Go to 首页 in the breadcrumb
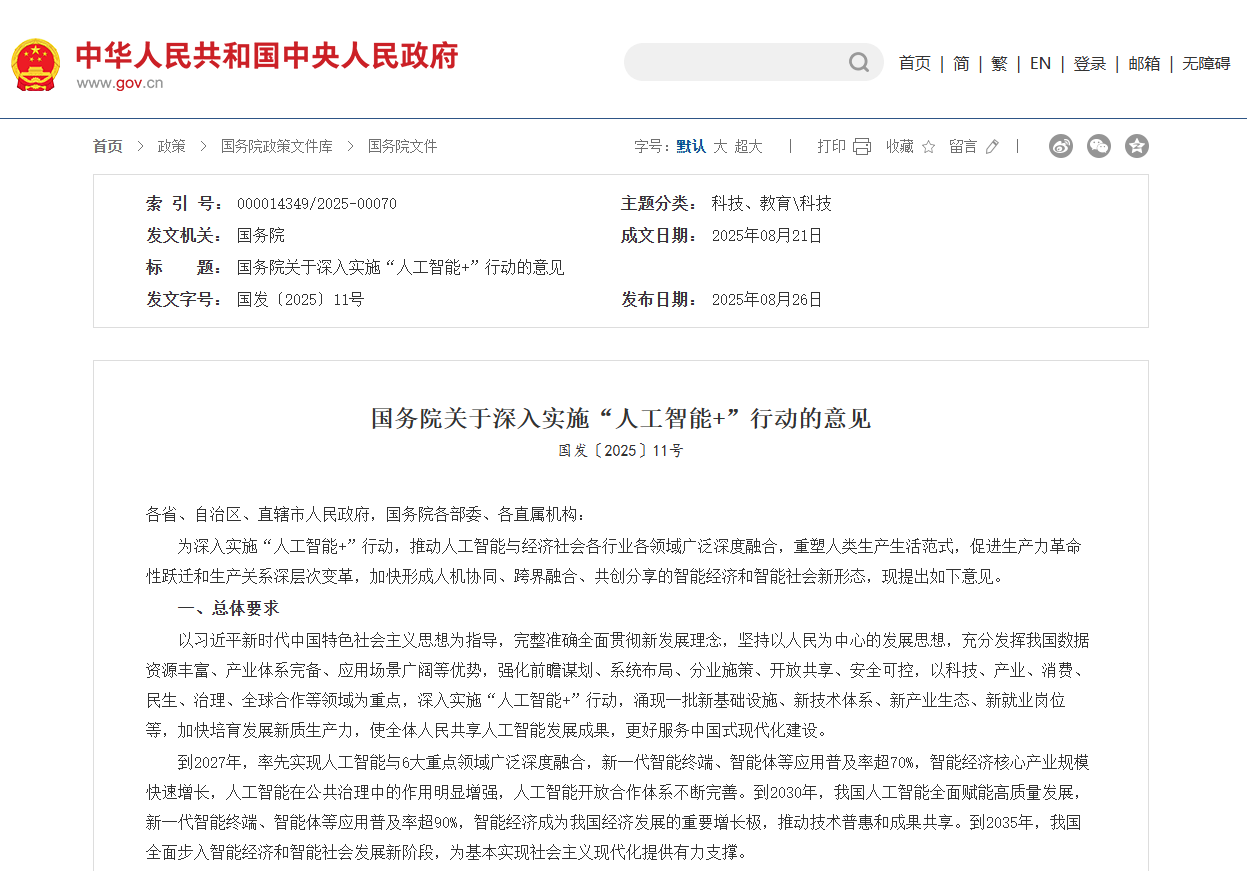The width and height of the screenshot is (1247, 871). (x=108, y=146)
